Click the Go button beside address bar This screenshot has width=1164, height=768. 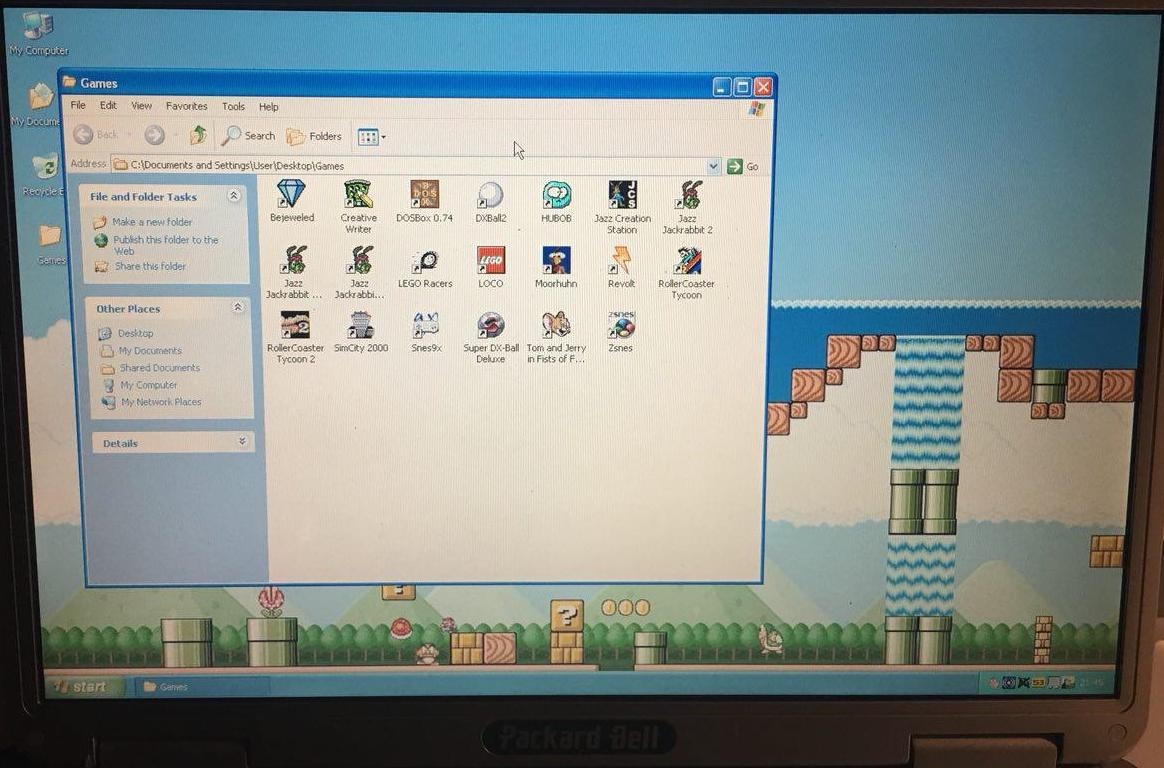743,166
